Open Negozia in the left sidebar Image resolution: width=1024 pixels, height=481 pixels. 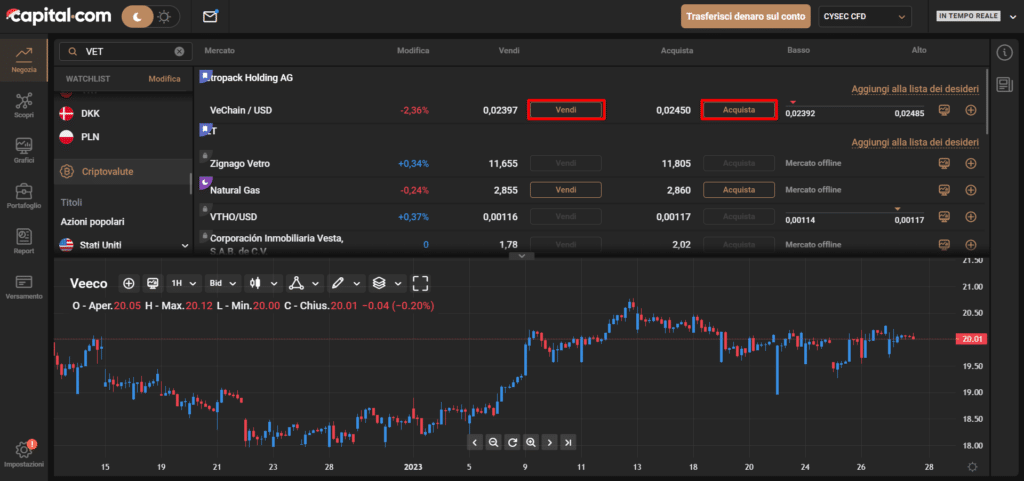[24, 59]
